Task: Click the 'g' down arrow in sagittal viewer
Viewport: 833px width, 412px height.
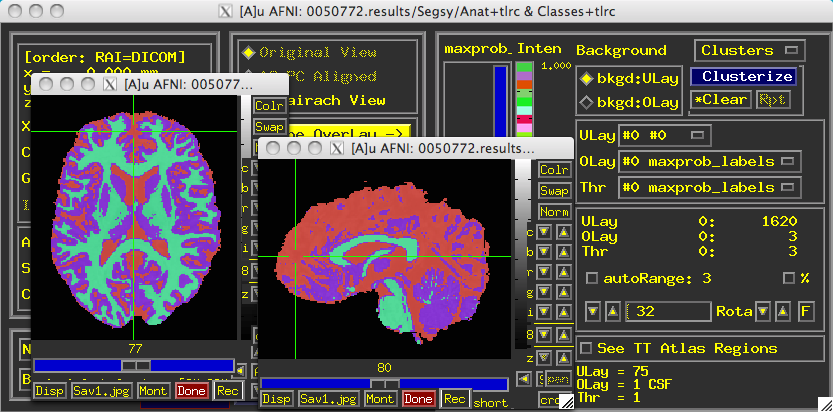Action: click(x=544, y=292)
